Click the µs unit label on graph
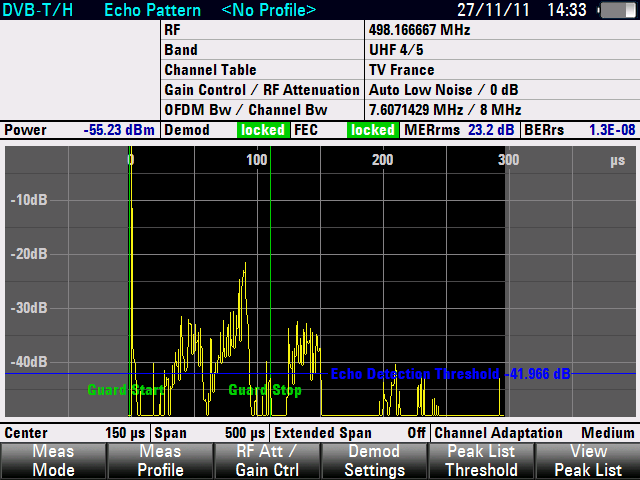The image size is (640, 480). click(618, 160)
